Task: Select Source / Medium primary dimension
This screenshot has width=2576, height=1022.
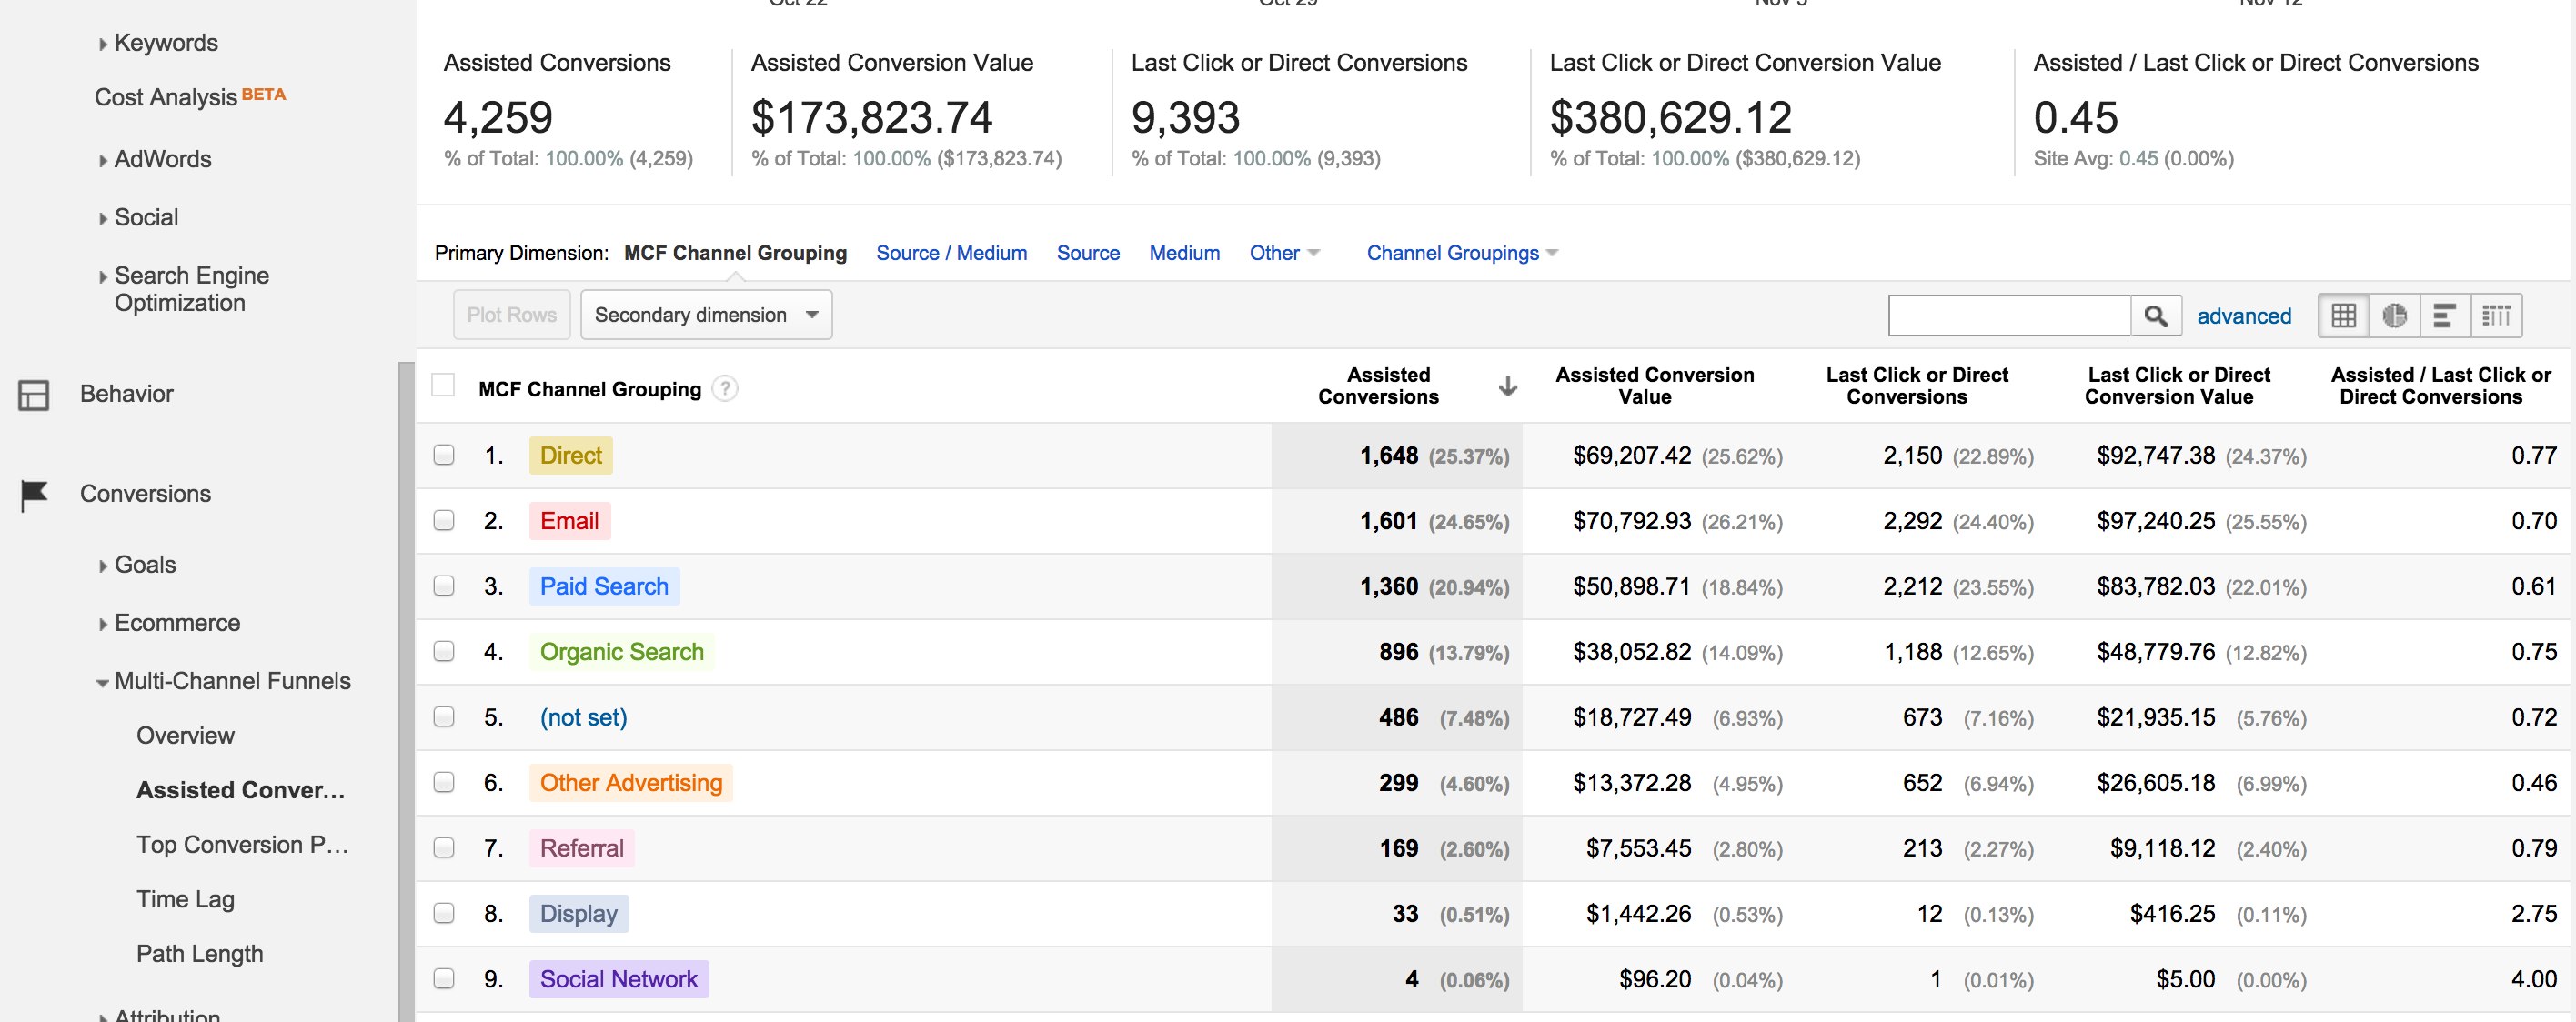Action: 951,253
